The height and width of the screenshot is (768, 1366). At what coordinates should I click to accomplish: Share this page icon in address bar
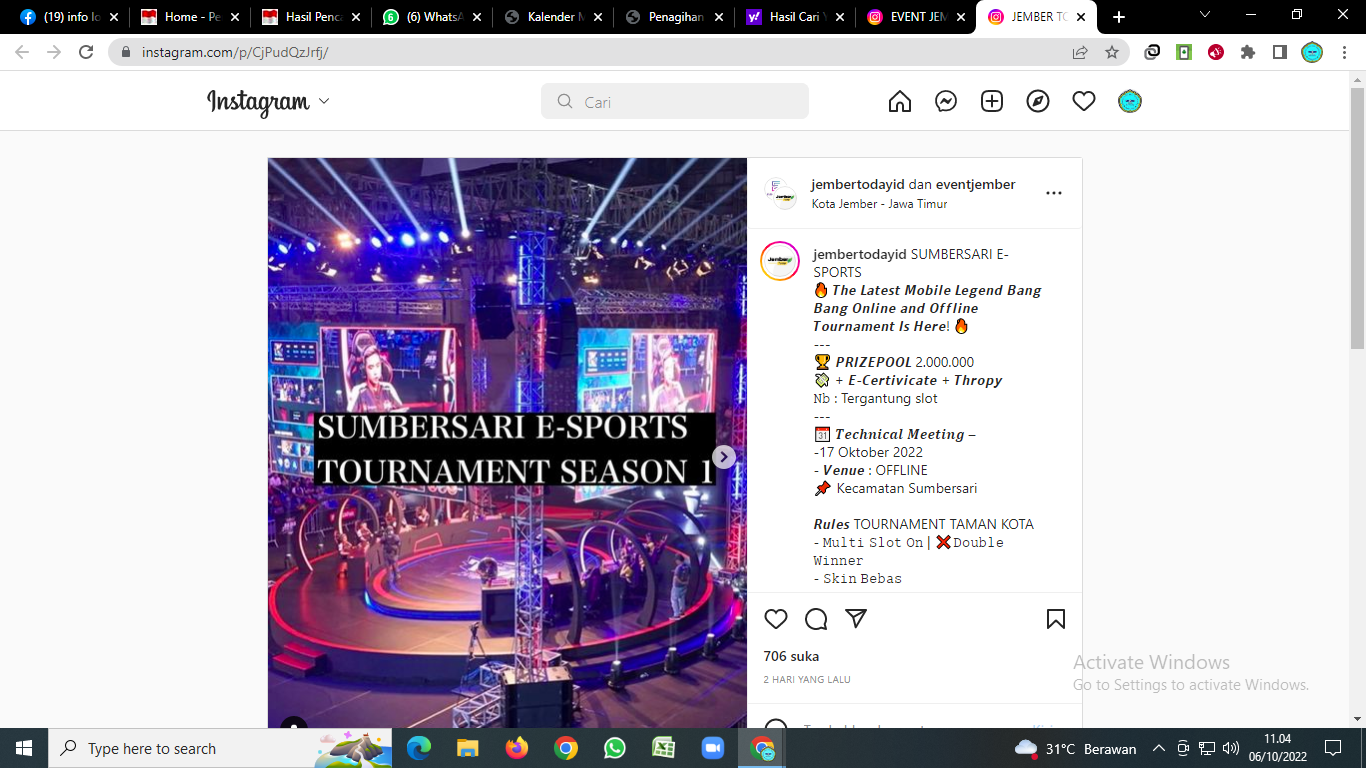[1080, 52]
